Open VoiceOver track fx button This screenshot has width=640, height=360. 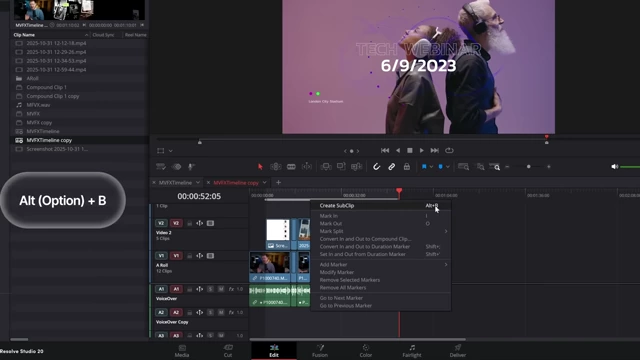[231, 289]
